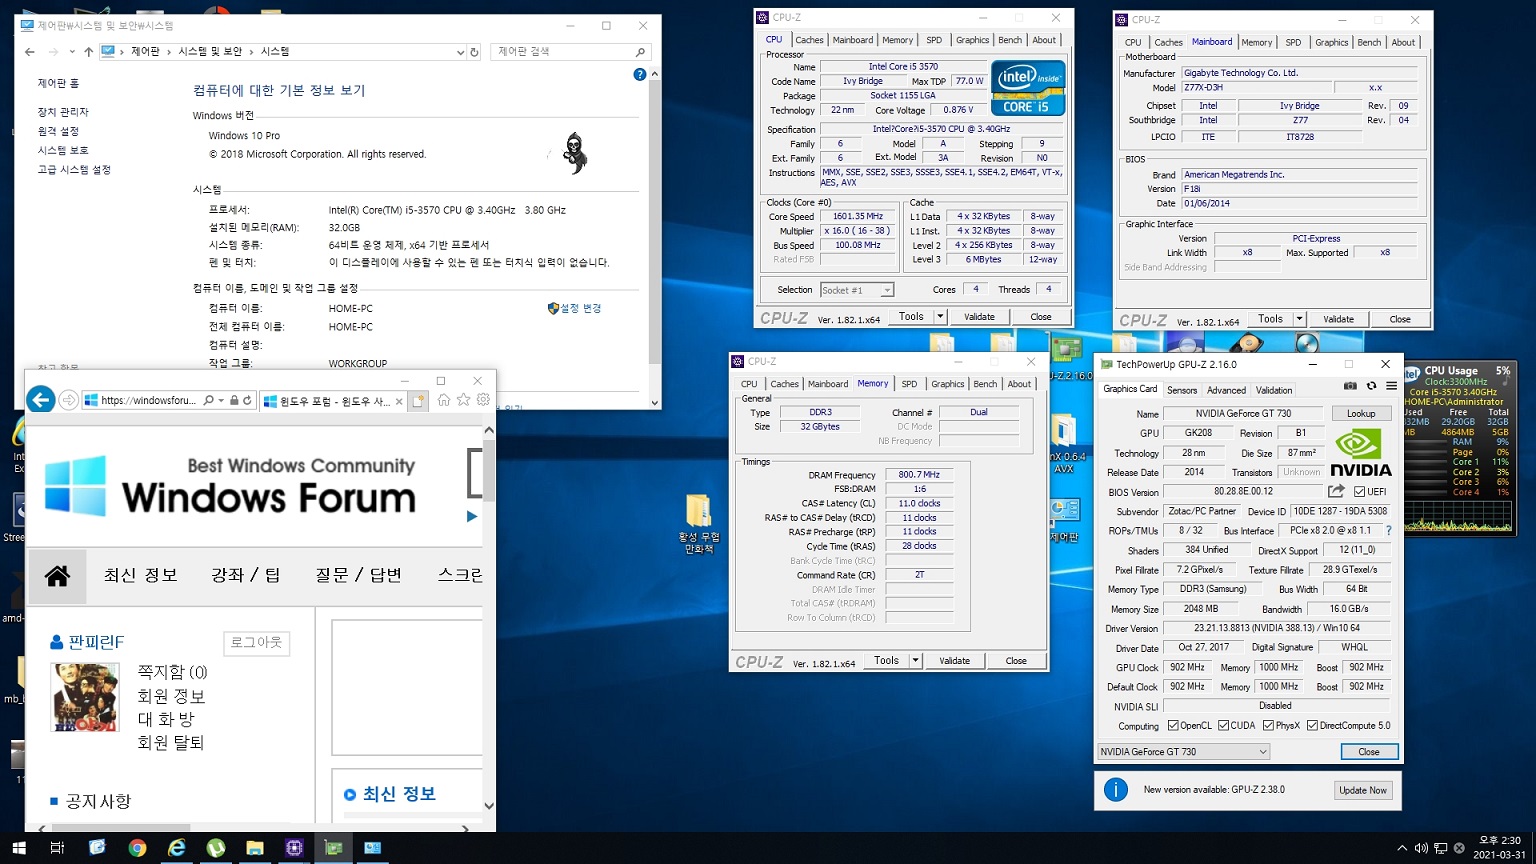Toggle UEFI checkbox in GPU-Z
This screenshot has width=1536, height=864.
1359,492
